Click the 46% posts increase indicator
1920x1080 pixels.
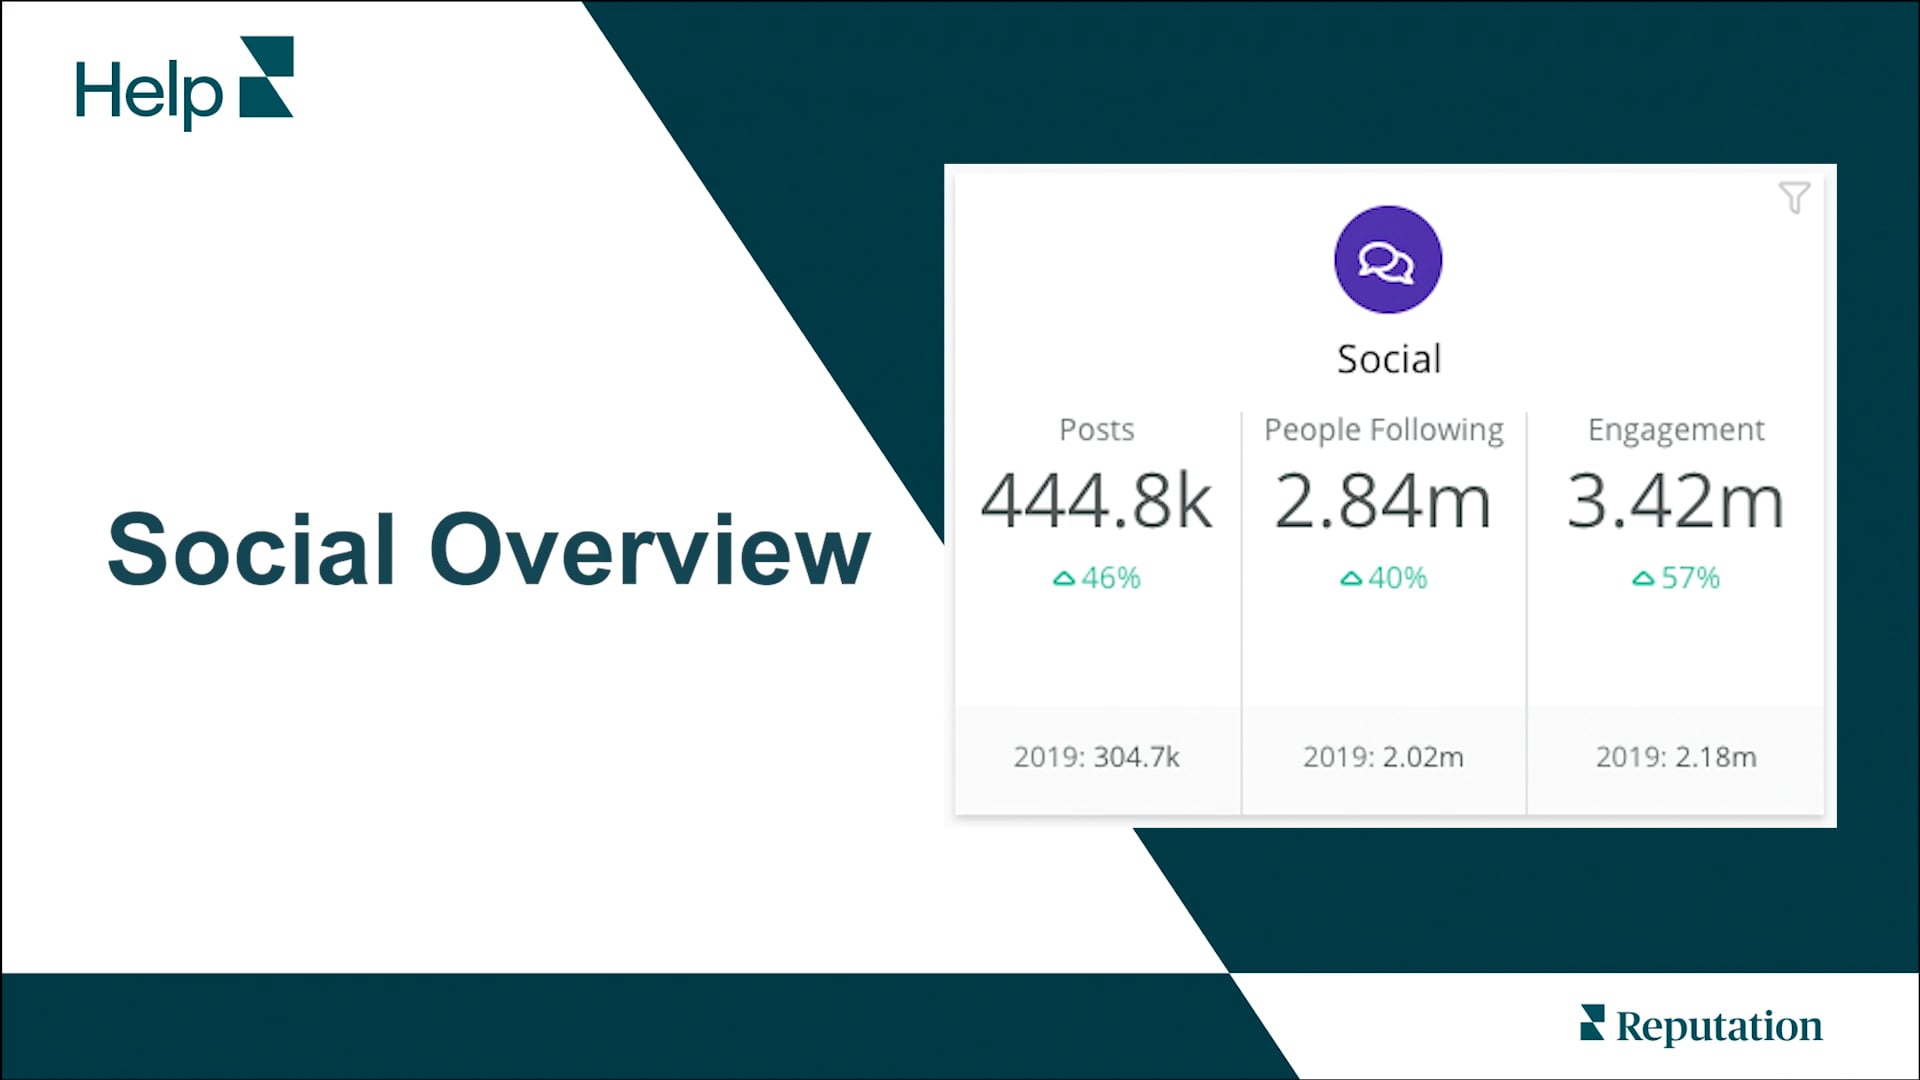[1097, 578]
